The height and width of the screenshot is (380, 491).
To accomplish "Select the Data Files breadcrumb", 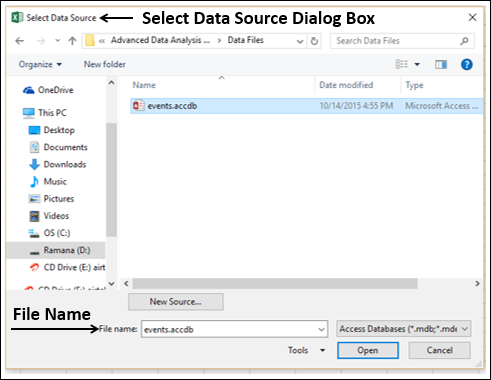I will (246, 40).
